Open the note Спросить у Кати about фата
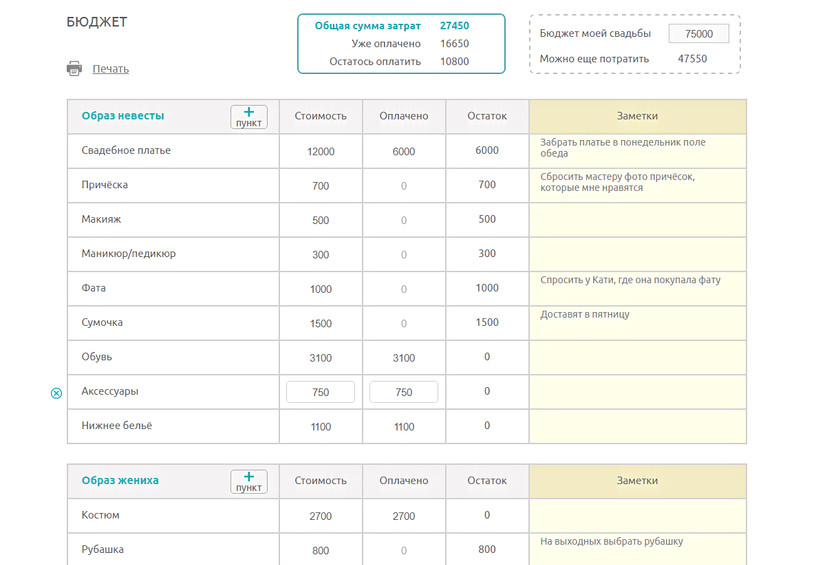 630,280
